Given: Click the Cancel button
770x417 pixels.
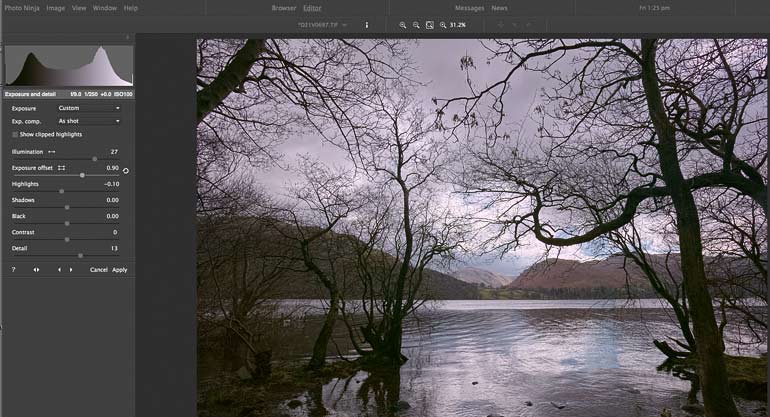Looking at the screenshot, I should tap(99, 270).
